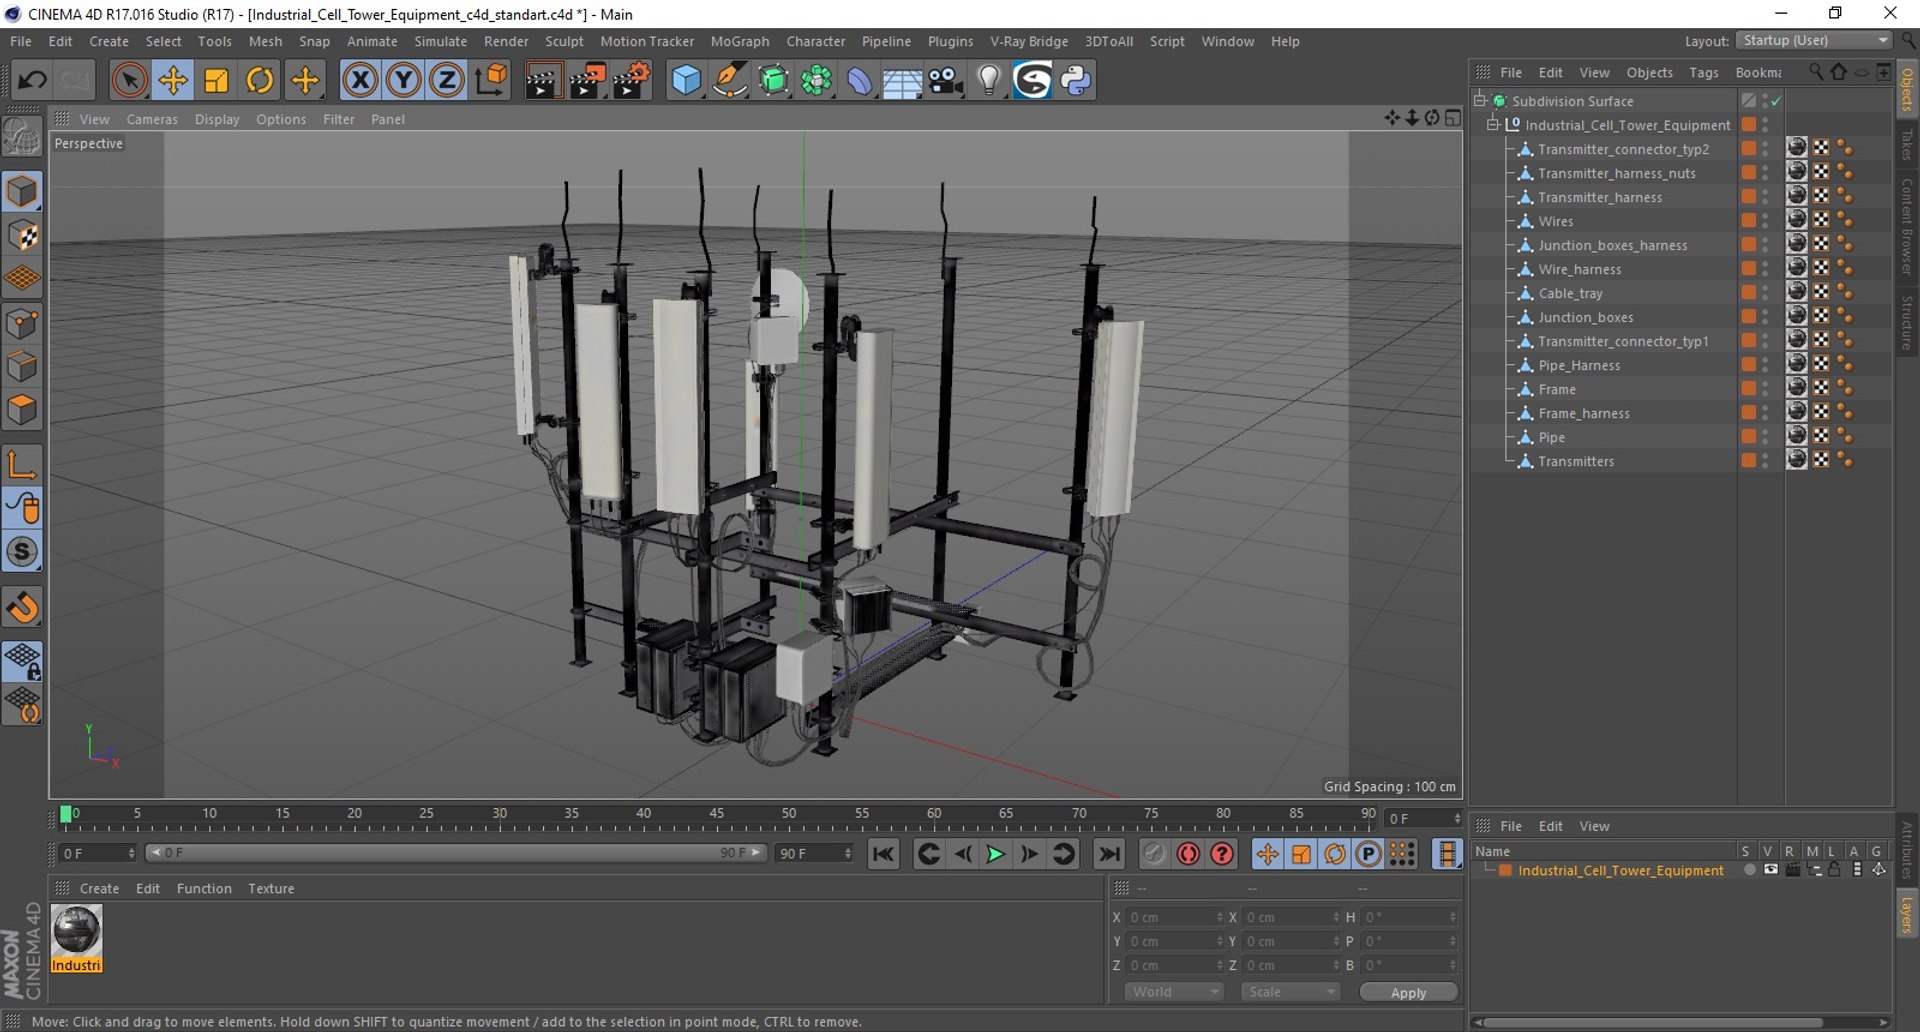1920x1032 pixels.
Task: Toggle Z axis lock
Action: (x=447, y=80)
